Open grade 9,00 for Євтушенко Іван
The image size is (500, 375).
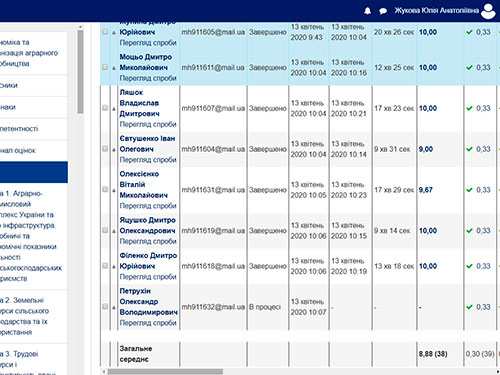point(426,149)
